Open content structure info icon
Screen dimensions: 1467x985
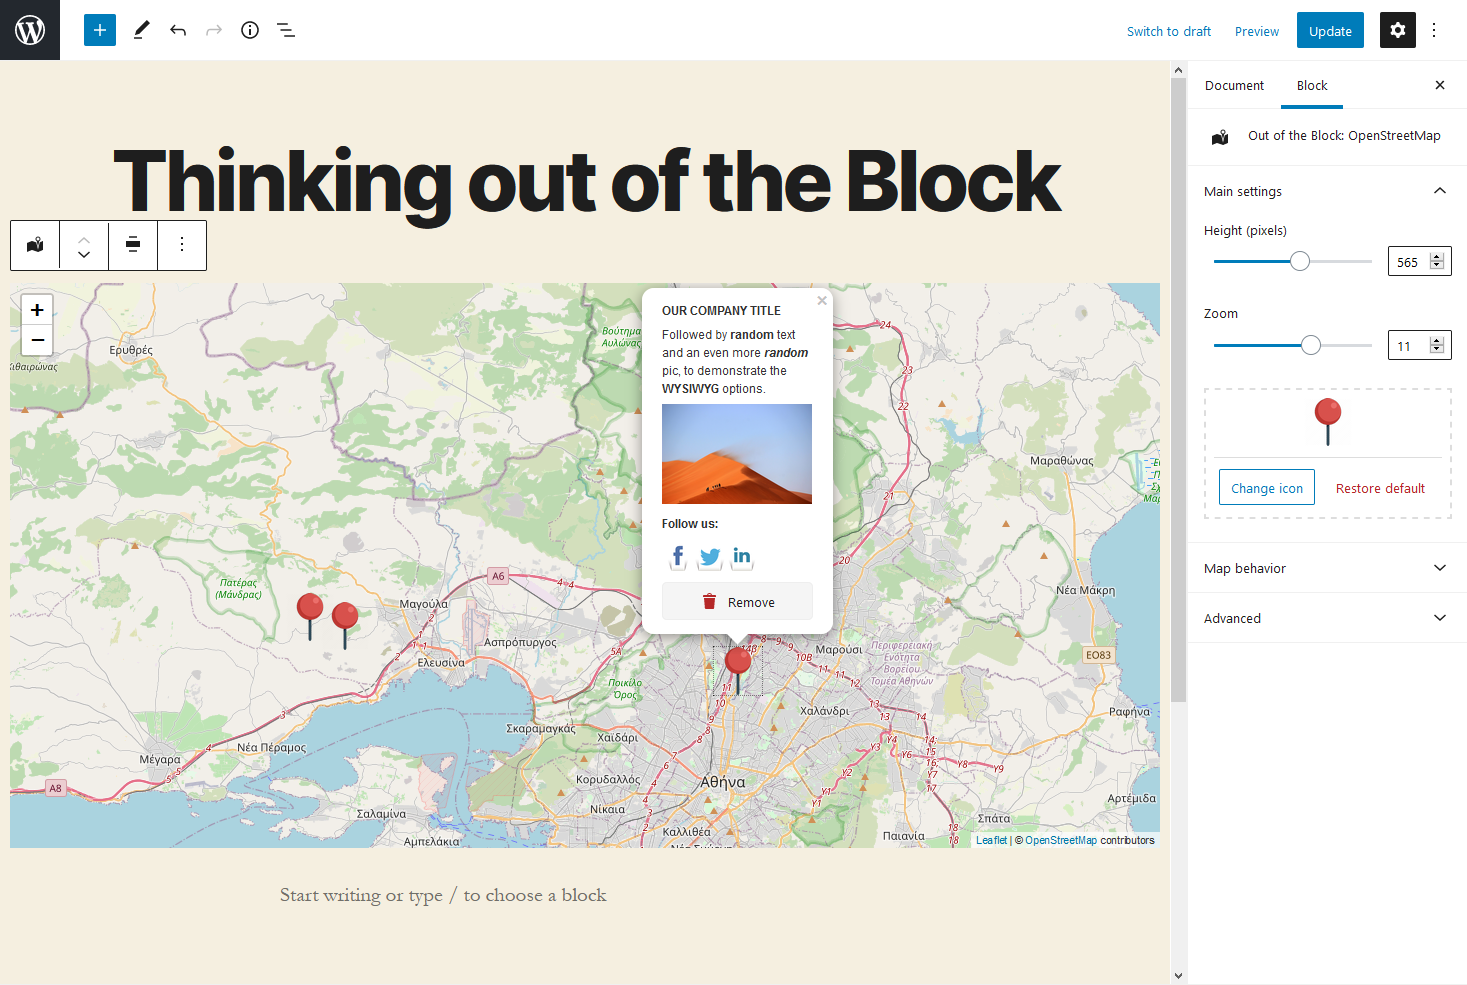(250, 30)
